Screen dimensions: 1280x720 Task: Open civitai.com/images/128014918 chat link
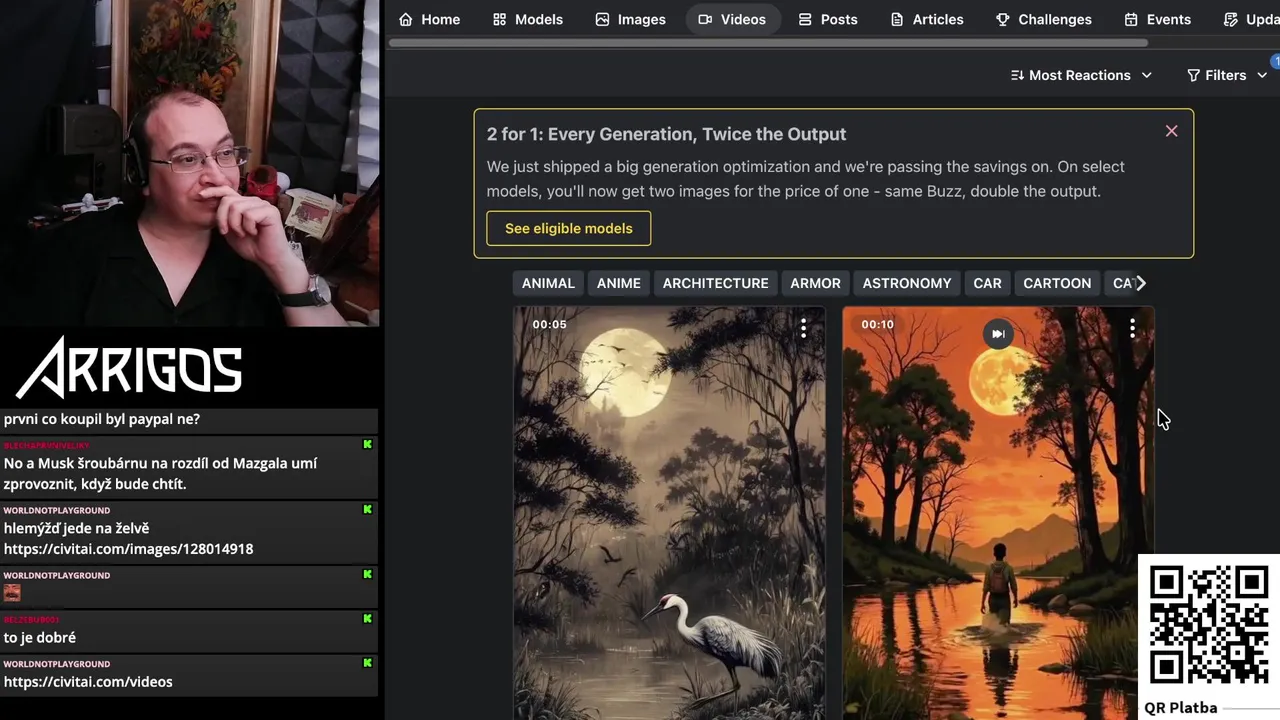[128, 548]
